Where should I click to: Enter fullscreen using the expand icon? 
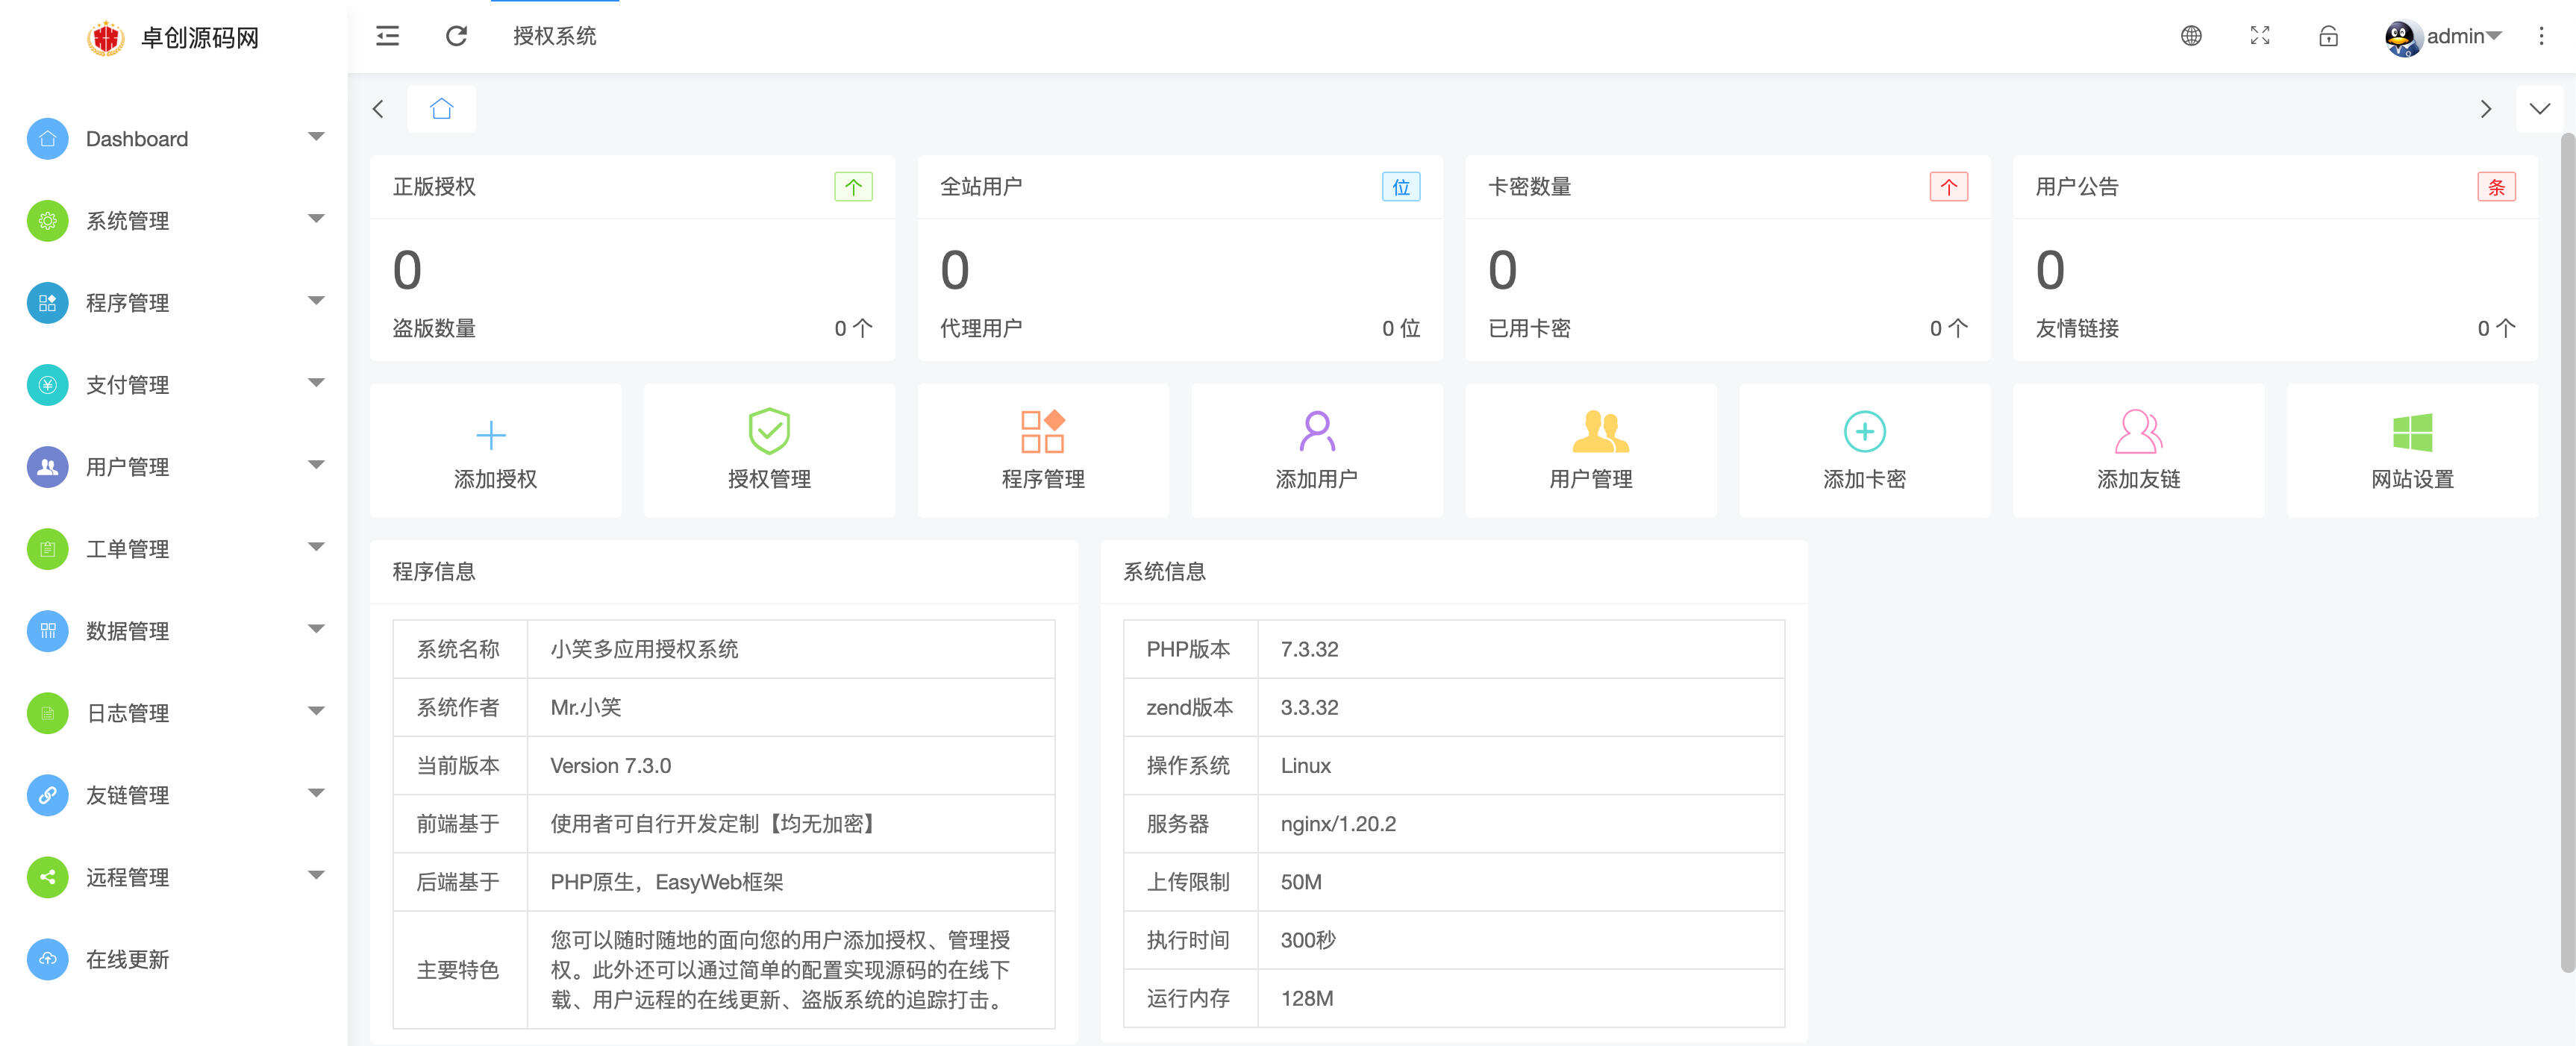pos(2260,36)
